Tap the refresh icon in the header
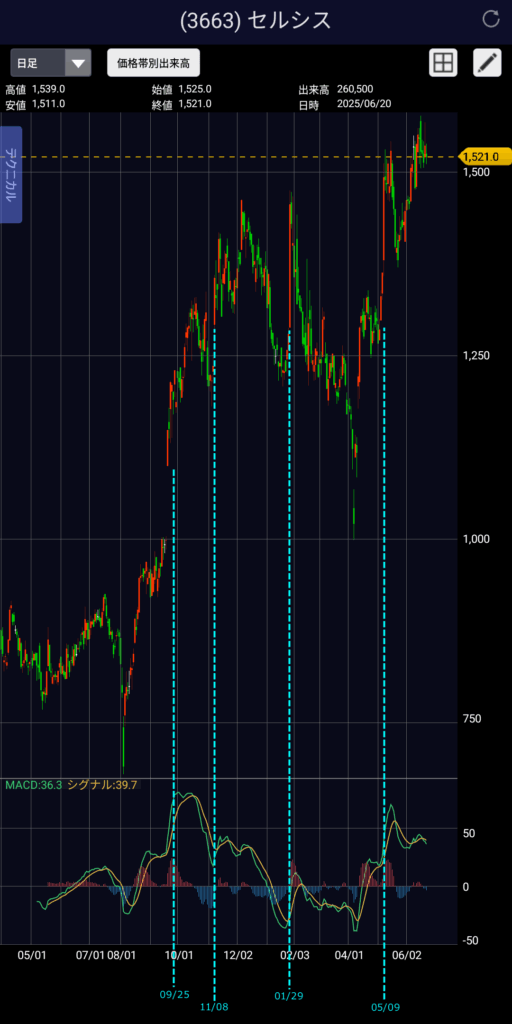Image resolution: width=512 pixels, height=1024 pixels. click(x=490, y=19)
